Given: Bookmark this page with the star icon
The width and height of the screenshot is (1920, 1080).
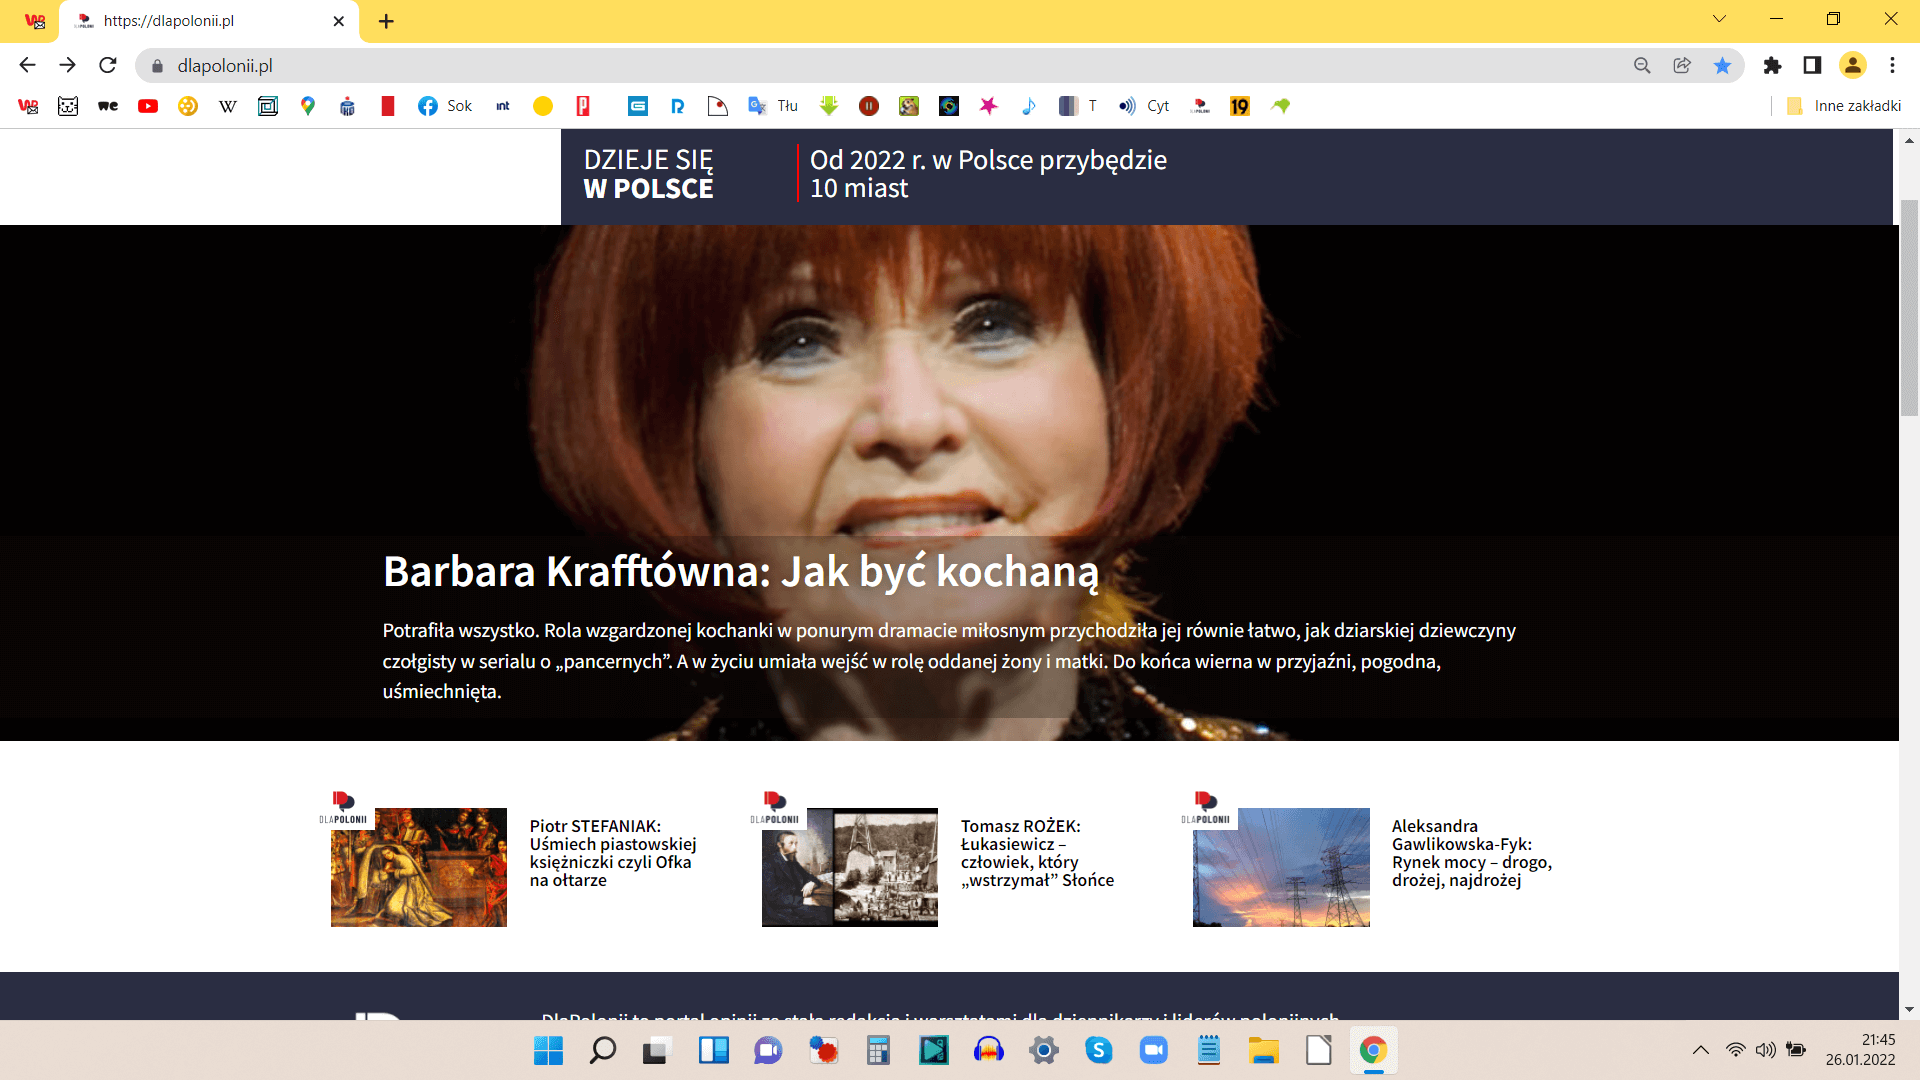Looking at the screenshot, I should tap(1722, 66).
